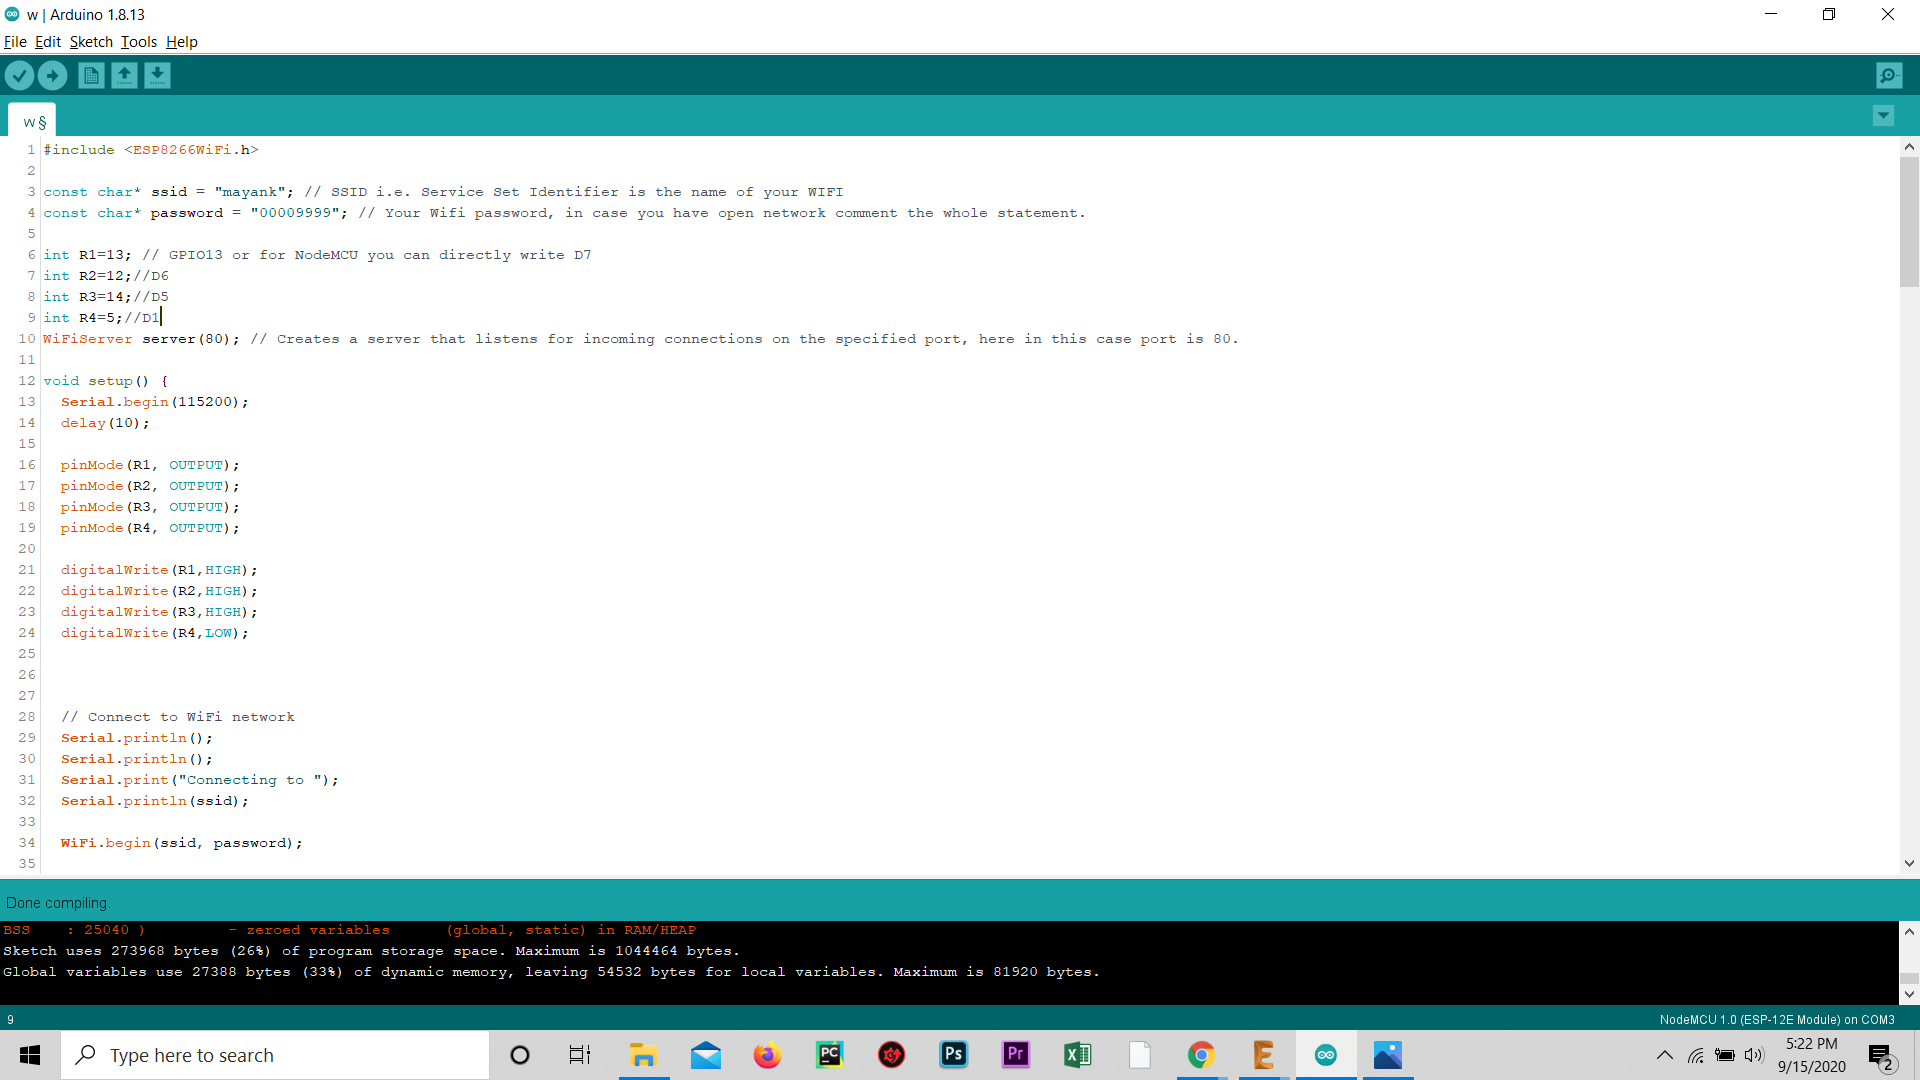Select the 'w §' sketch tab

[33, 121]
